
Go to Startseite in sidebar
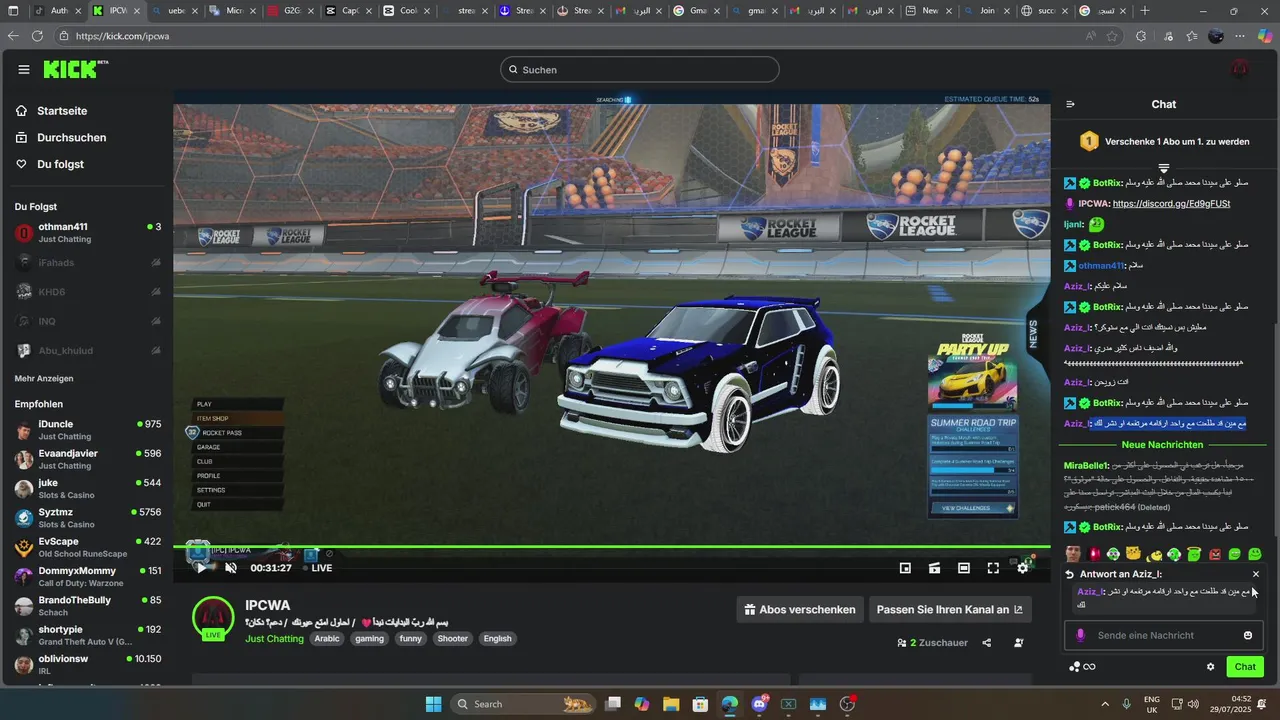(x=62, y=111)
